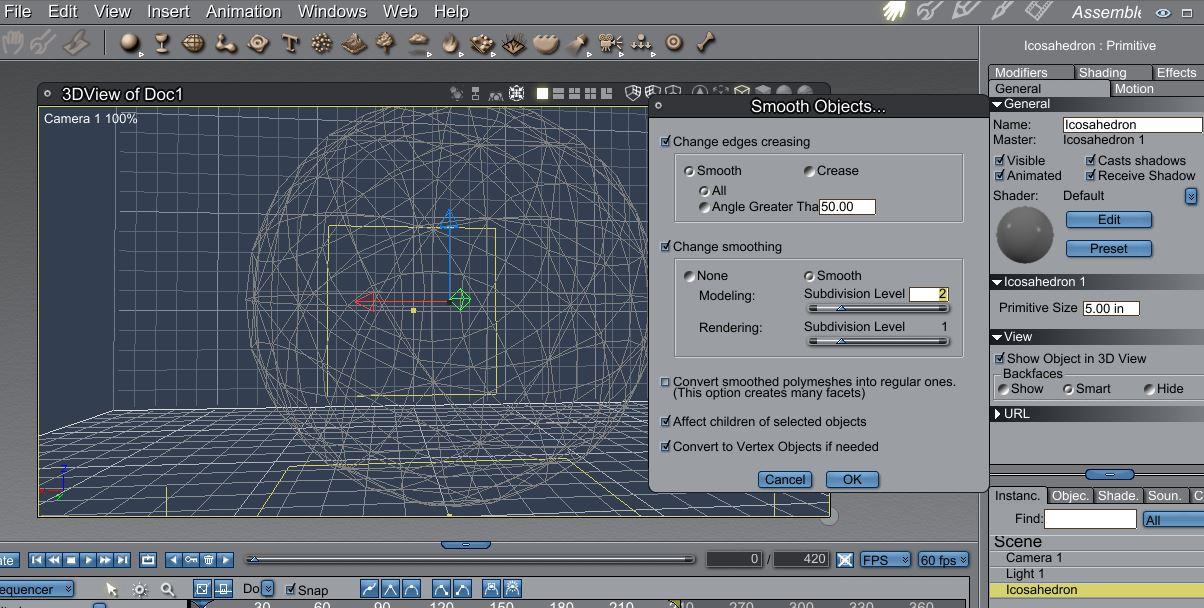Go to the first frame
This screenshot has height=608, width=1204.
pos(37,560)
